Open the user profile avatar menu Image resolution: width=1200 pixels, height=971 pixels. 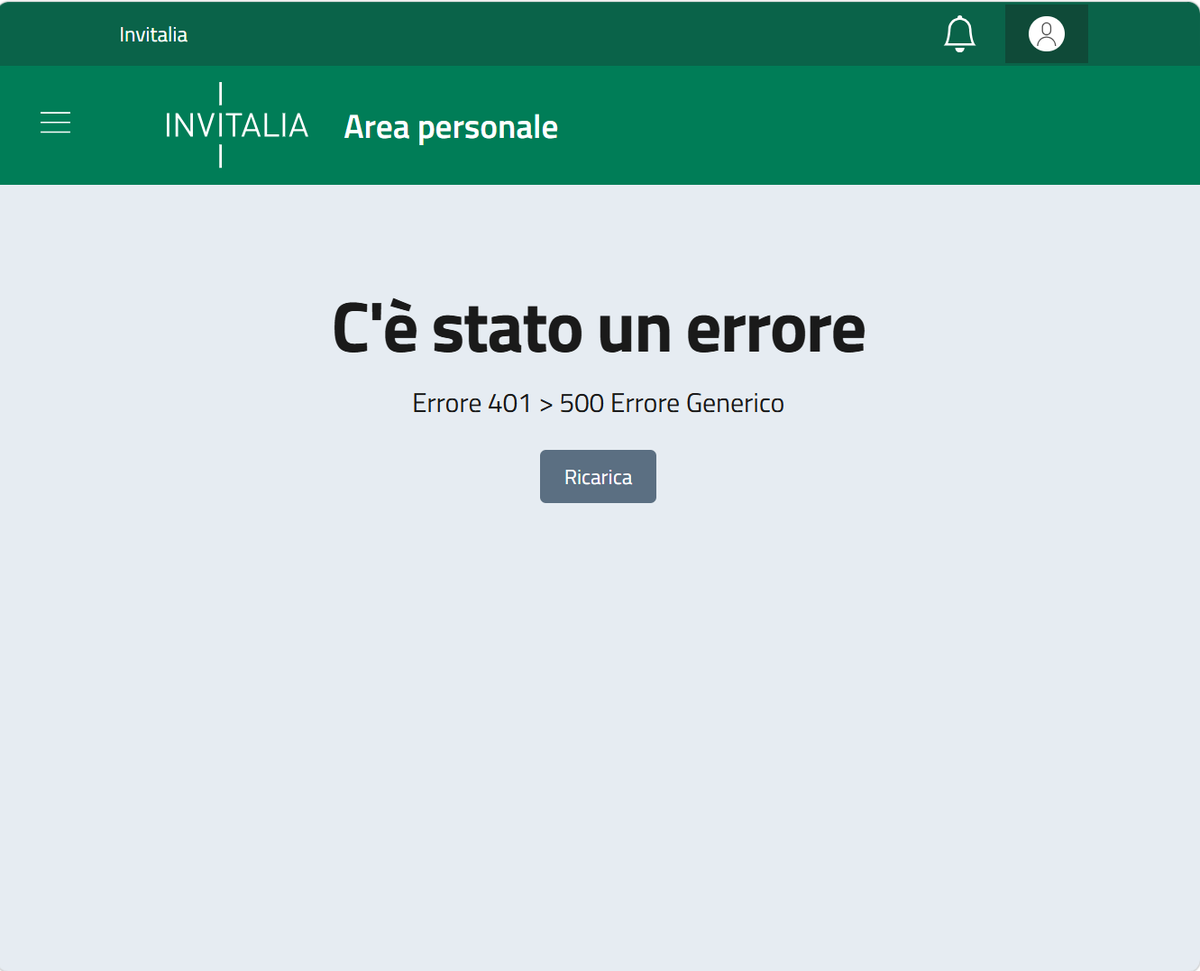[x=1046, y=34]
